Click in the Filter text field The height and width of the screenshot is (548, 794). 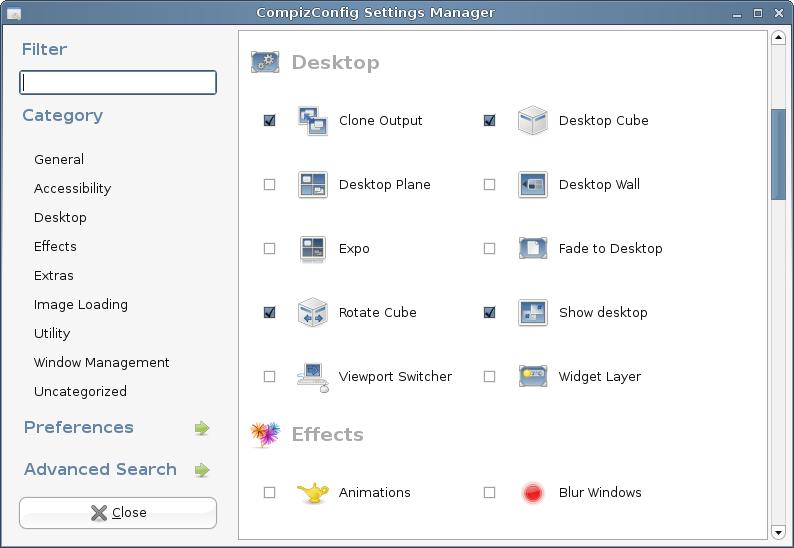118,83
